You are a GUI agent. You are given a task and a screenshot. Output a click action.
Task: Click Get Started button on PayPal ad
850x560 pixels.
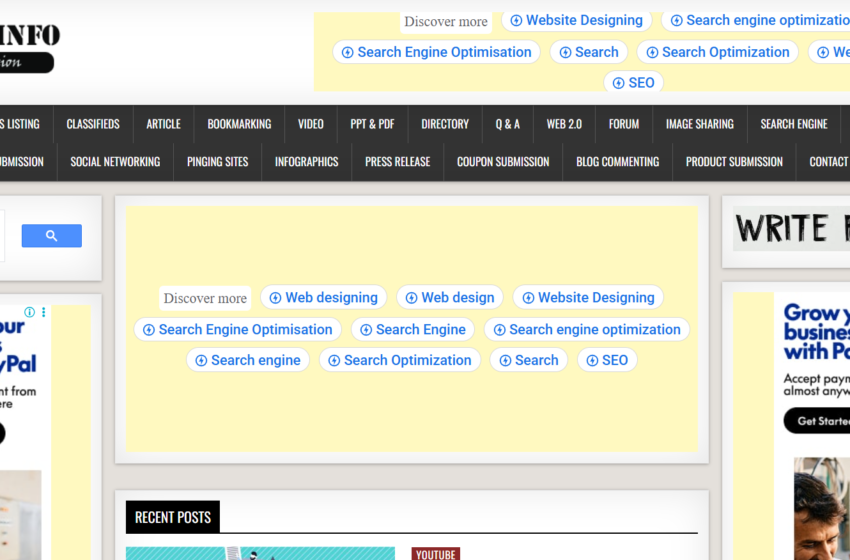tap(817, 421)
